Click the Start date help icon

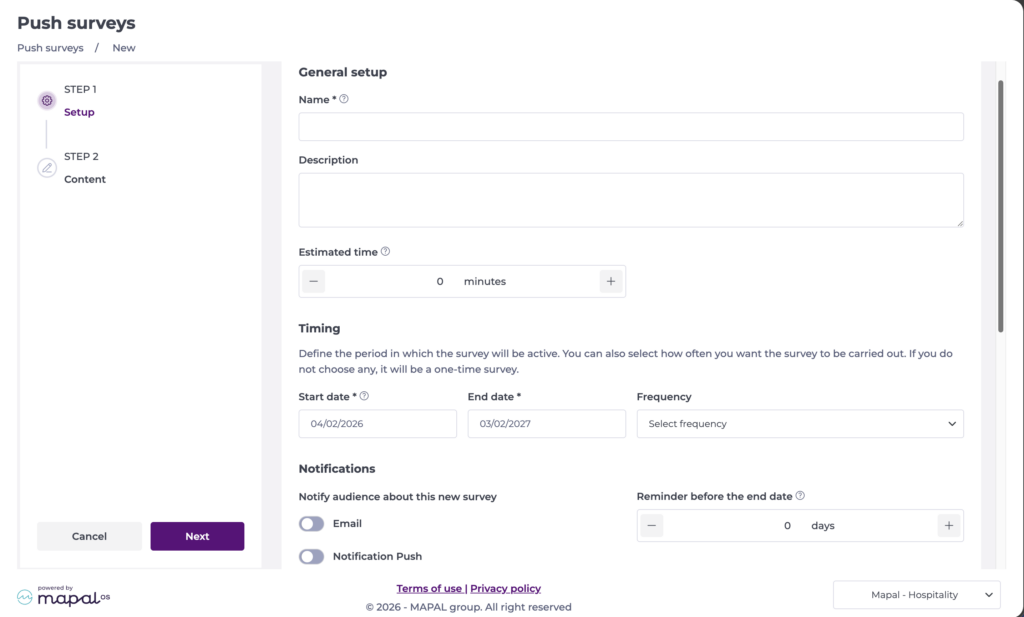click(364, 396)
